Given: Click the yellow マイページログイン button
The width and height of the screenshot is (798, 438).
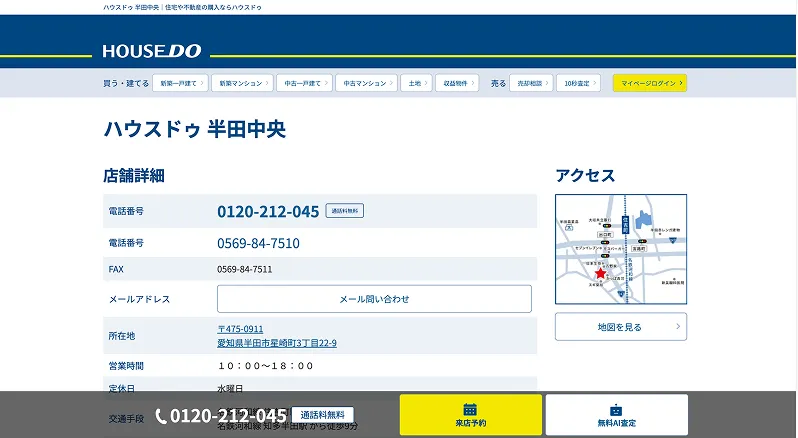Looking at the screenshot, I should 650,83.
